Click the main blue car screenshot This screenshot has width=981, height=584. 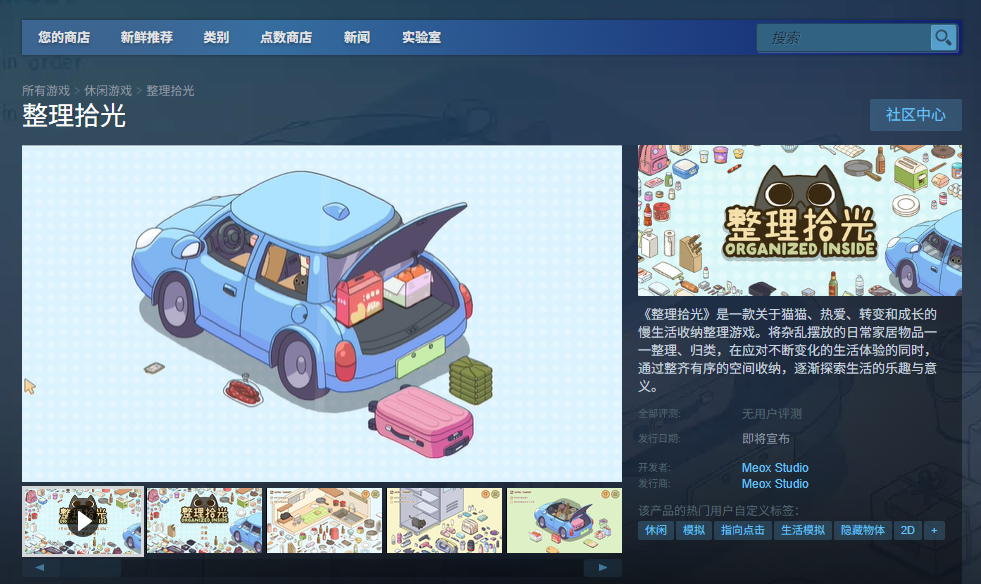point(322,314)
